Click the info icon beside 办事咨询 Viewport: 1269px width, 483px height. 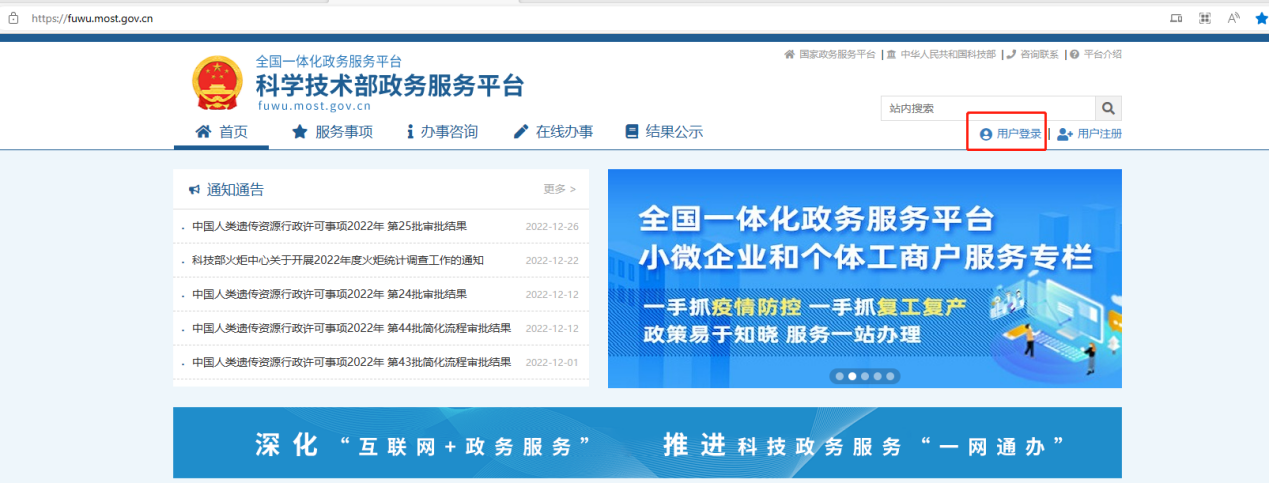tap(410, 132)
